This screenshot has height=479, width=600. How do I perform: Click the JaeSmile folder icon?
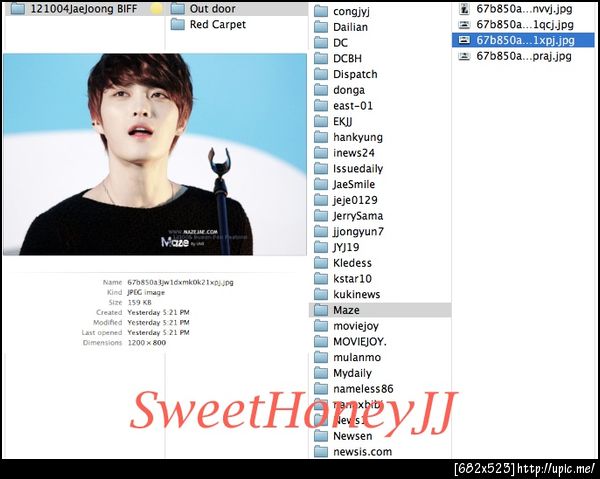321,184
